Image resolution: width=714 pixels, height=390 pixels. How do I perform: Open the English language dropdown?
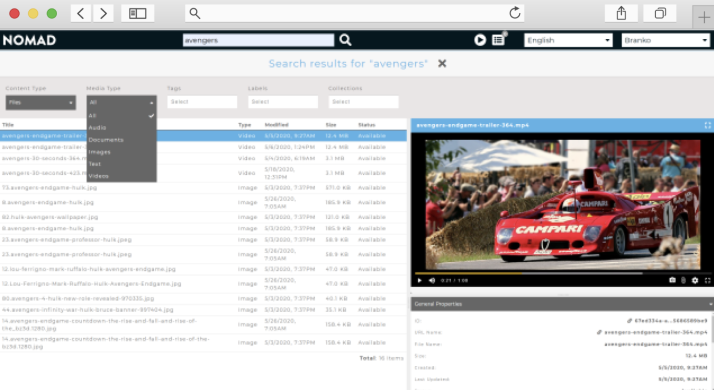click(x=568, y=40)
